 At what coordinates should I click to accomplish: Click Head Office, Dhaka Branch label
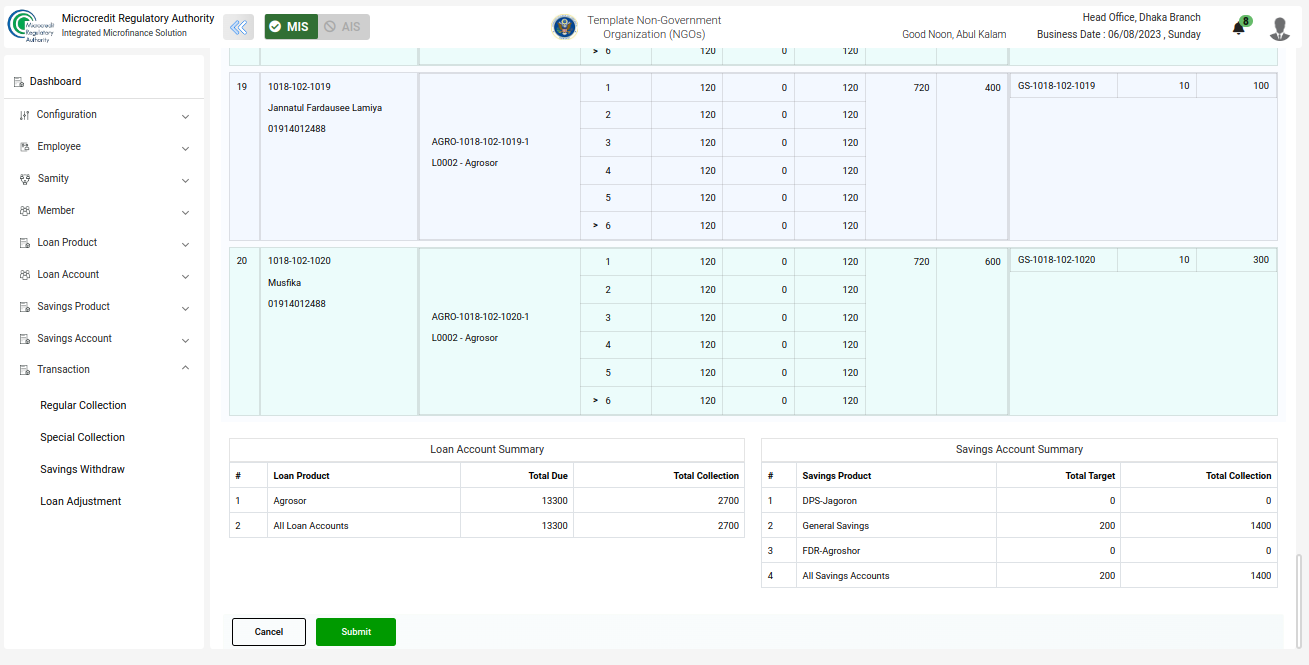point(1142,18)
